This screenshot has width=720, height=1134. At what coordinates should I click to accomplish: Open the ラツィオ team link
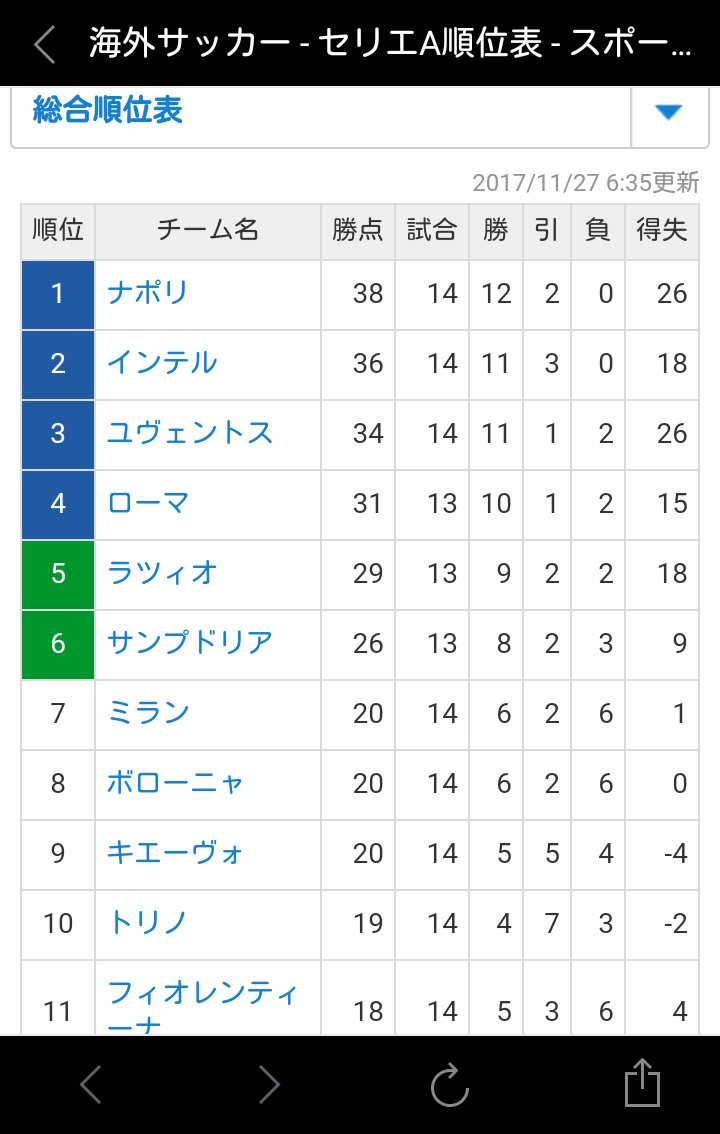162,573
